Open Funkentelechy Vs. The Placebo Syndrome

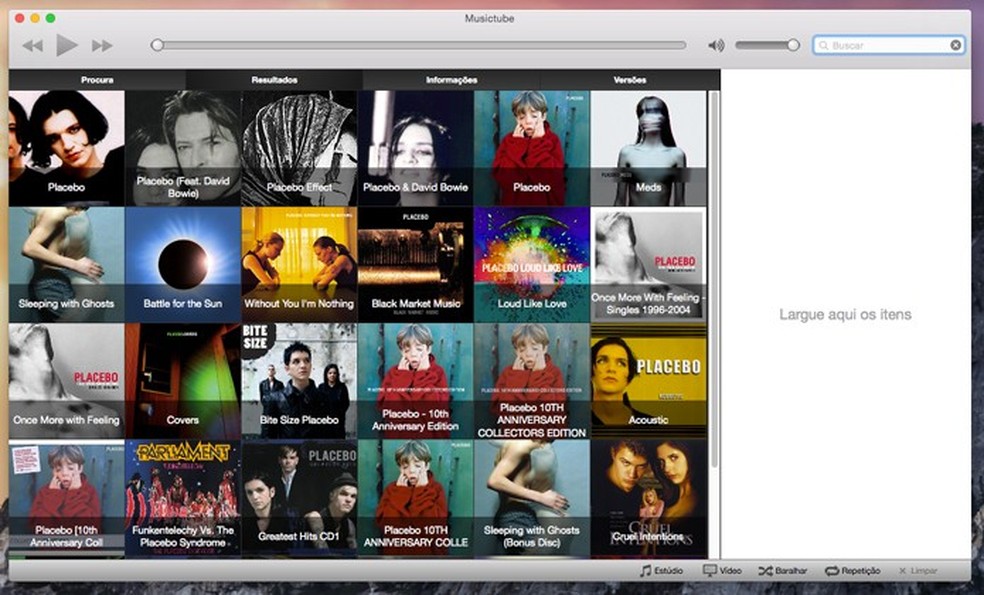183,498
